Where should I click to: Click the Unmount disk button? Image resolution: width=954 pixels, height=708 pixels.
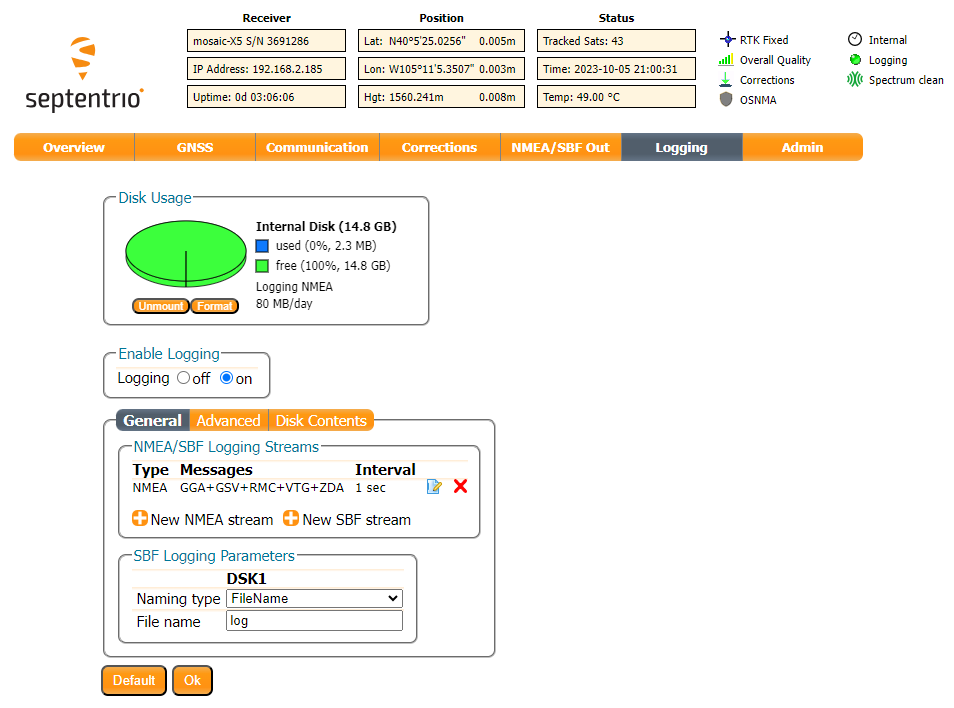coord(161,306)
